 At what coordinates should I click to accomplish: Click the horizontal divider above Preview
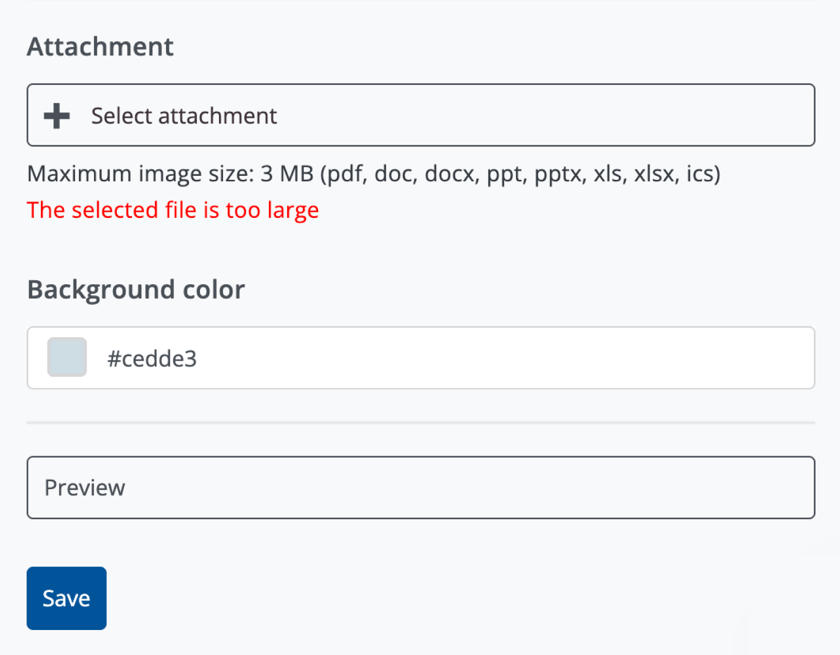pyautogui.click(x=420, y=423)
